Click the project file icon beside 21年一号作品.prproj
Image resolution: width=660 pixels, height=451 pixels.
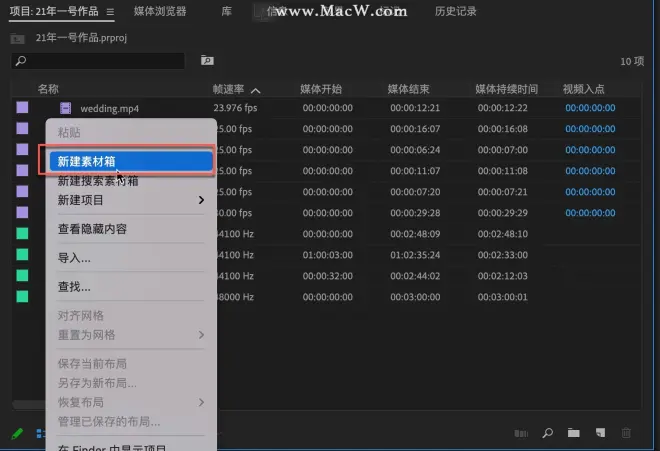point(18,39)
